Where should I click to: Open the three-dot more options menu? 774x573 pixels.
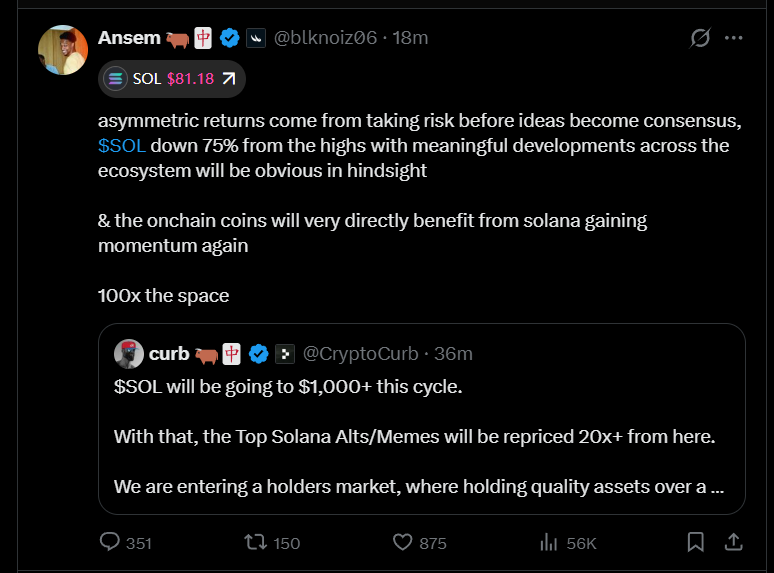tap(734, 38)
